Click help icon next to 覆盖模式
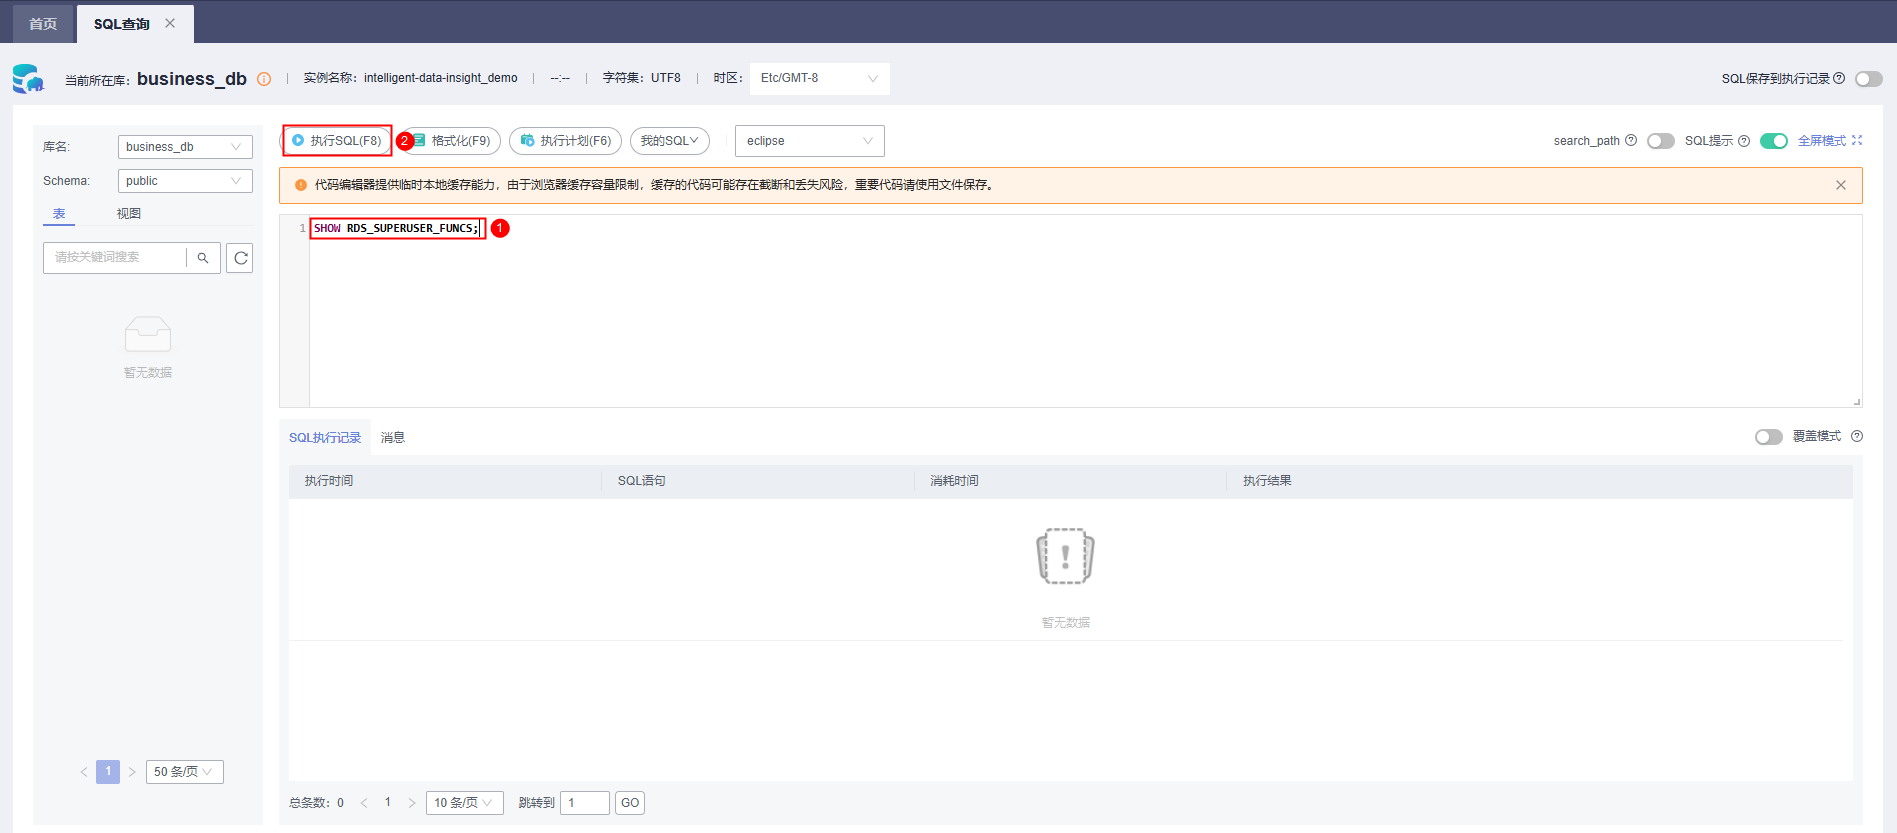This screenshot has width=1897, height=833. click(x=1857, y=436)
